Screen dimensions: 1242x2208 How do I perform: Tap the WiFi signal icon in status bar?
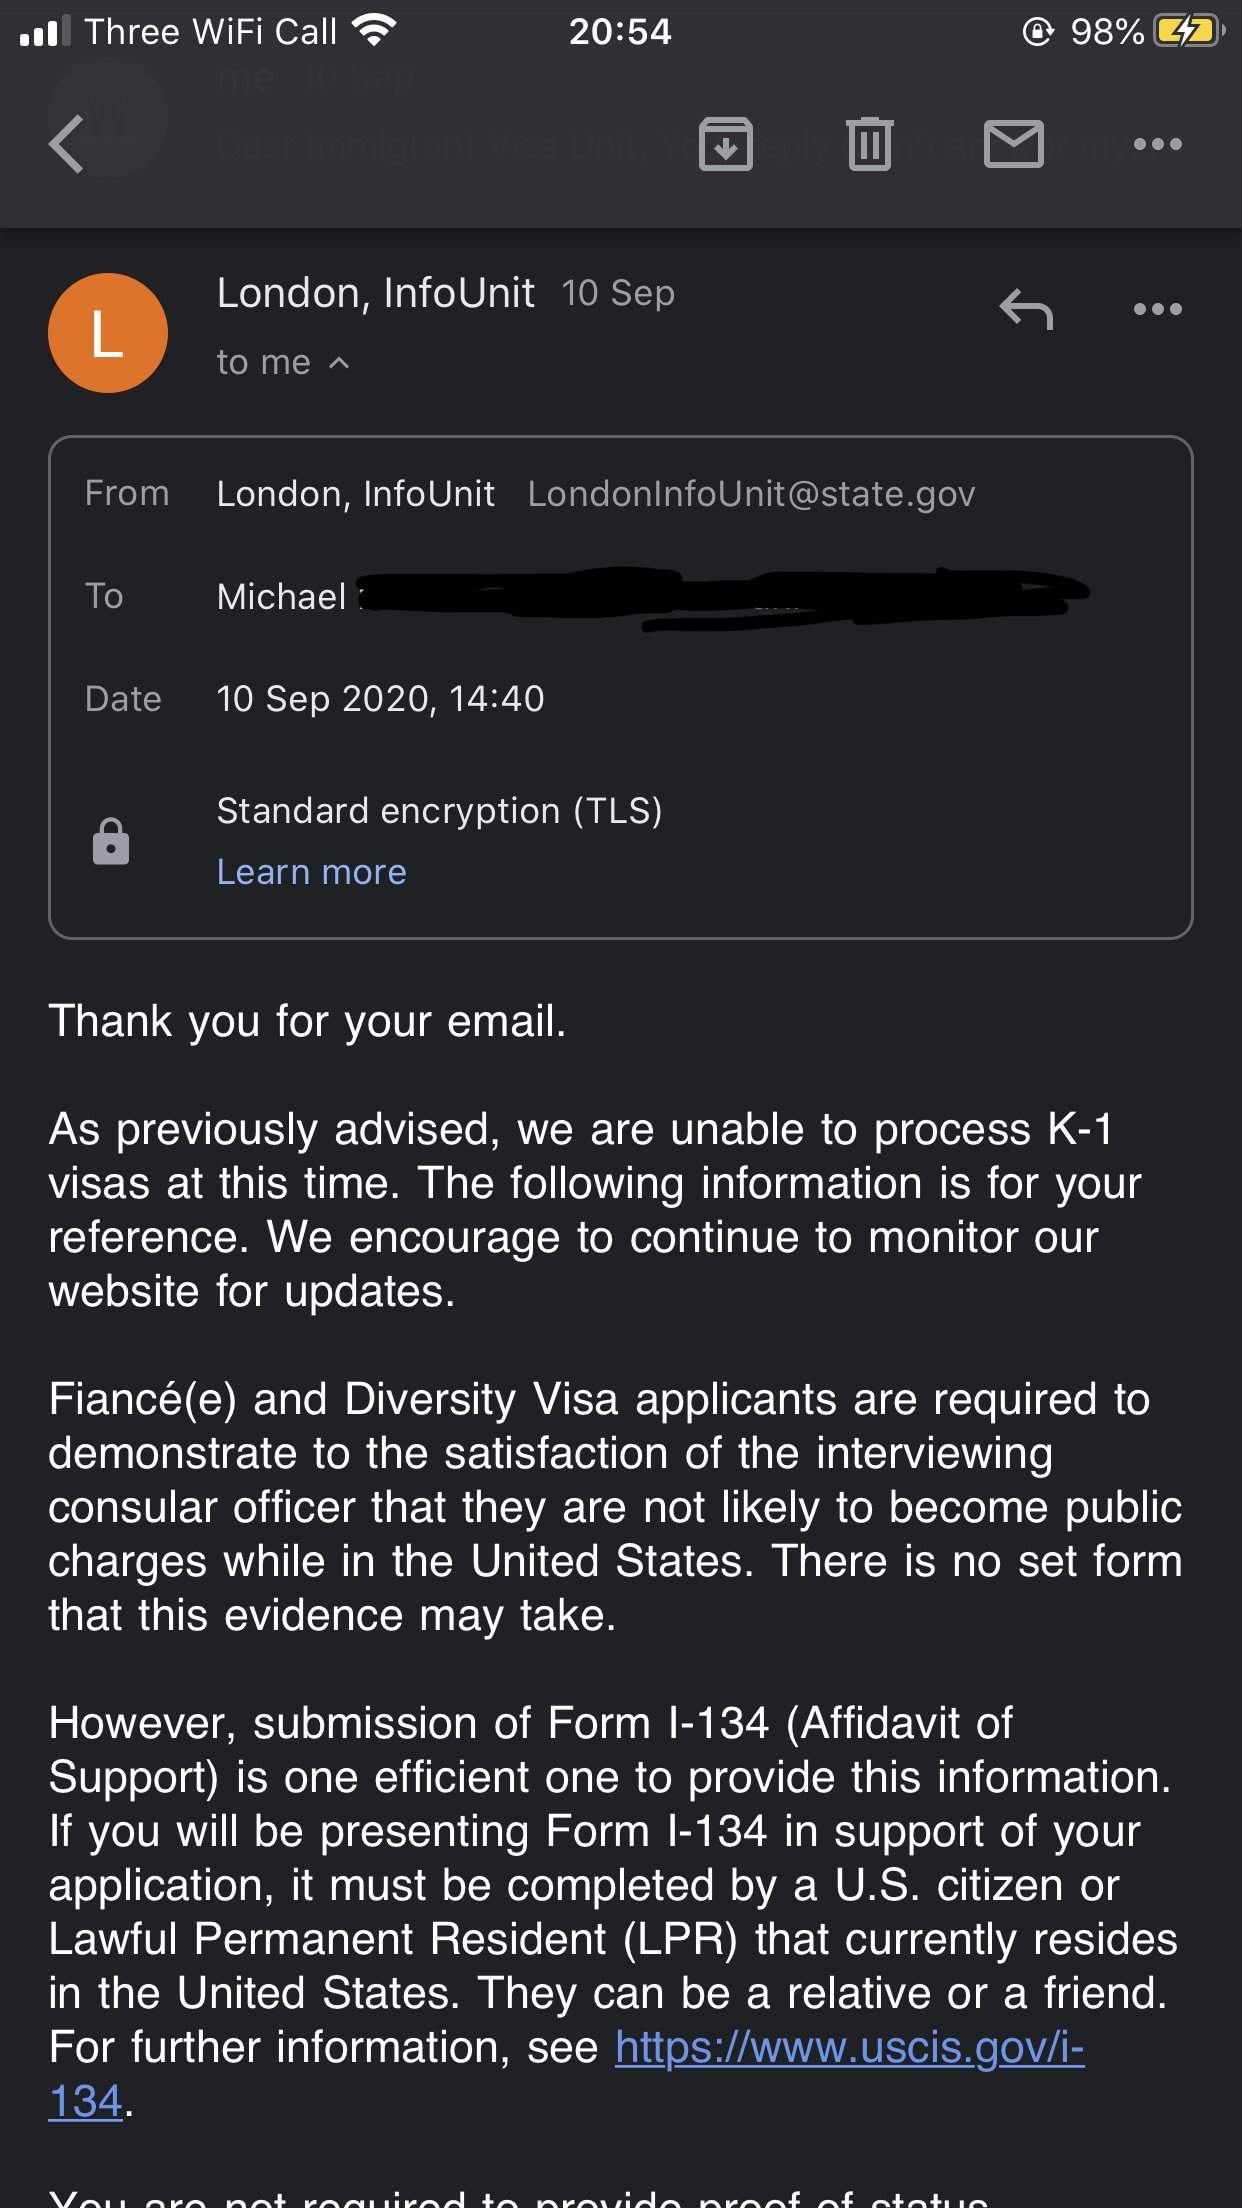(x=375, y=32)
